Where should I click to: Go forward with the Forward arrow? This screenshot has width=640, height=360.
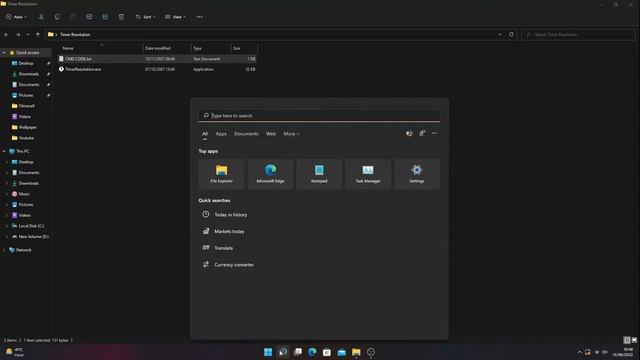pos(18,35)
